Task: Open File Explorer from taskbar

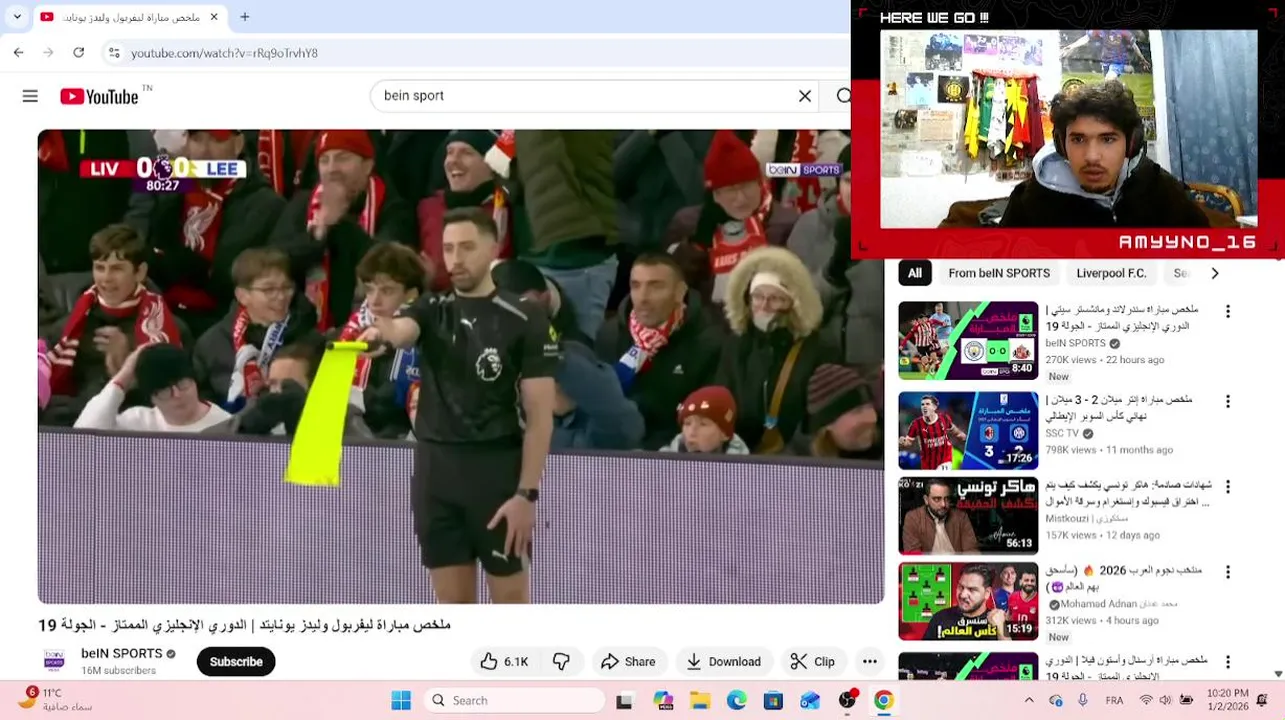Action: tap(700, 701)
